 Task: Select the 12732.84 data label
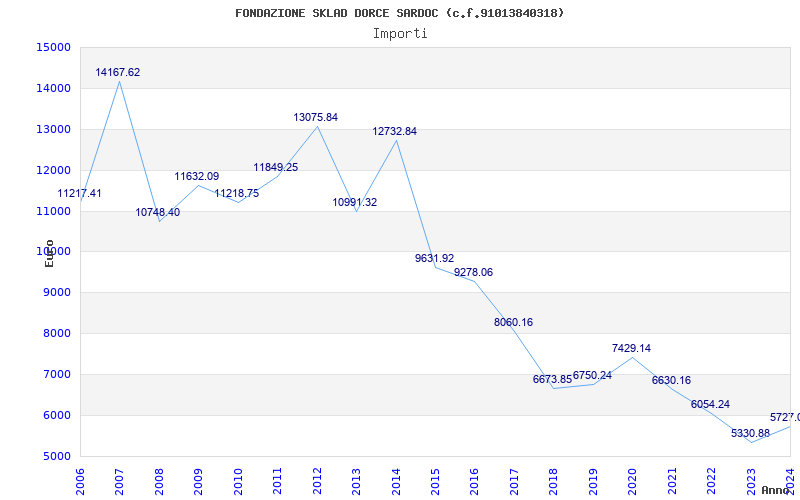395,132
